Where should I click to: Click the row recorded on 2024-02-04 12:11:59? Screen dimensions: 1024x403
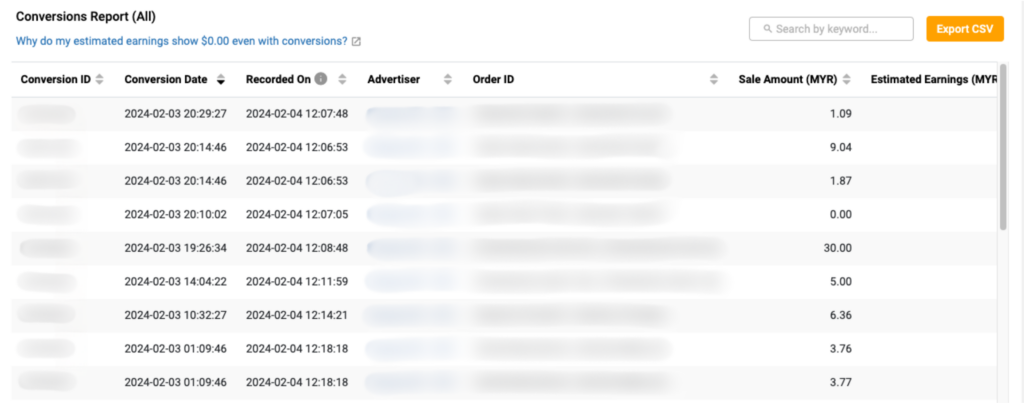(297, 282)
